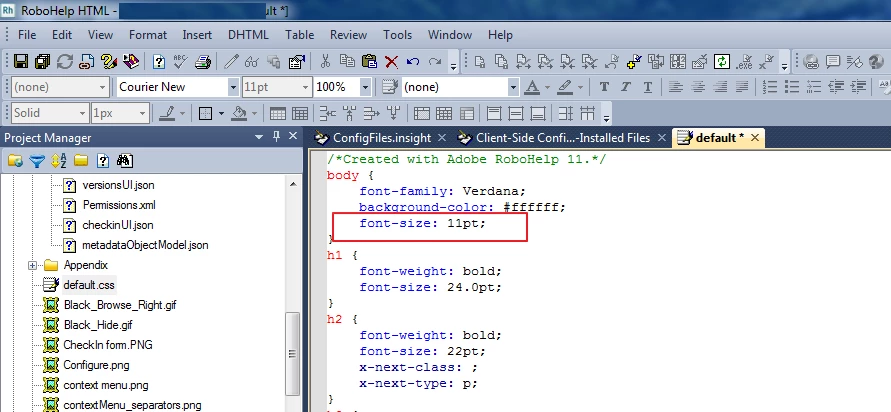Click the Copy icon in standard toolbar
The width and height of the screenshot is (891, 412).
click(347, 61)
